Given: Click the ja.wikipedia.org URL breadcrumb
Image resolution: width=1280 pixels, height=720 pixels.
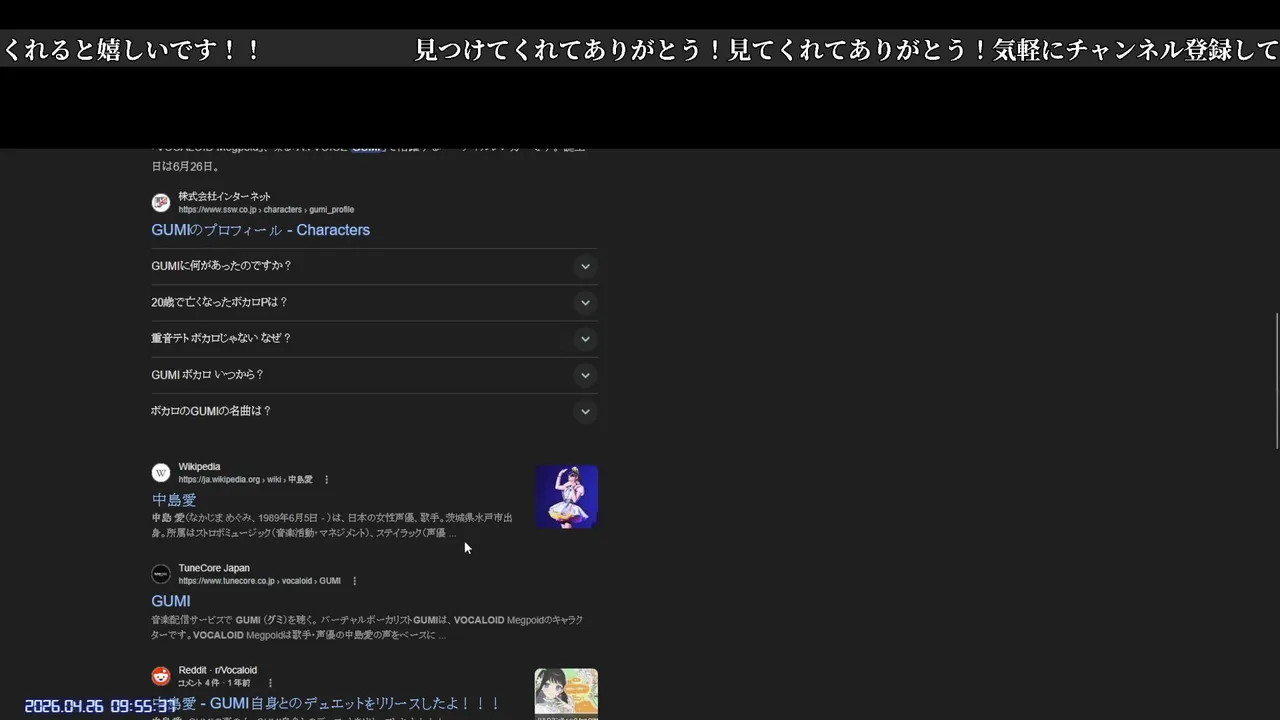Looking at the screenshot, I should point(246,480).
